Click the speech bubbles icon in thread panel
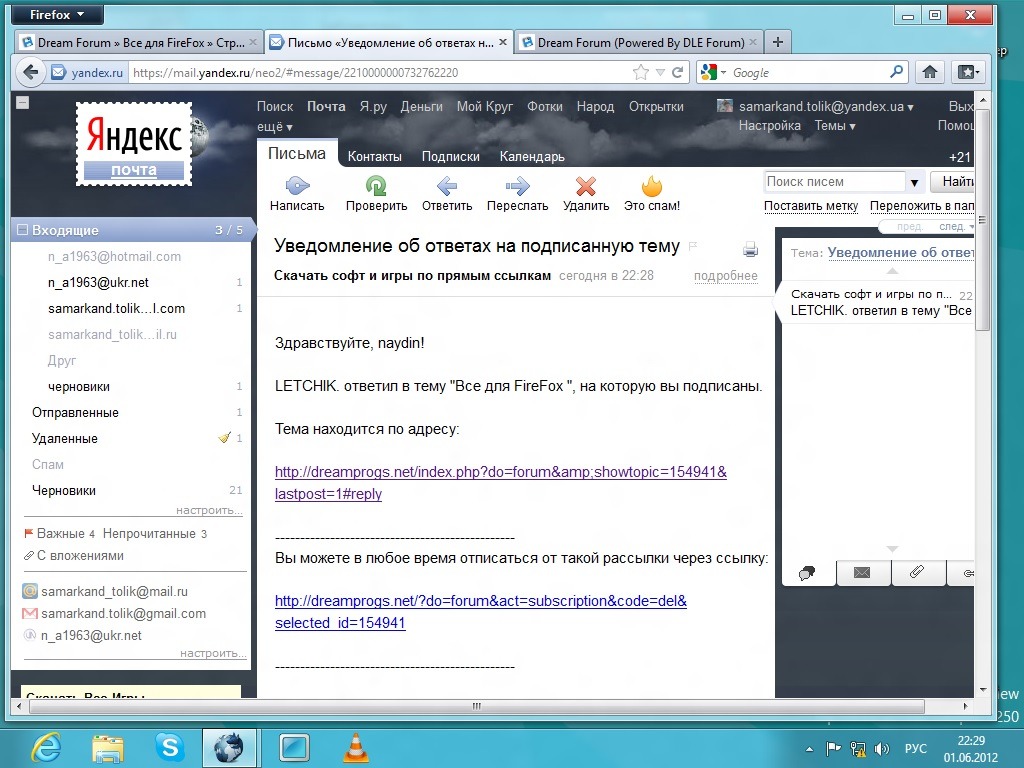The image size is (1024, 768). coord(807,573)
